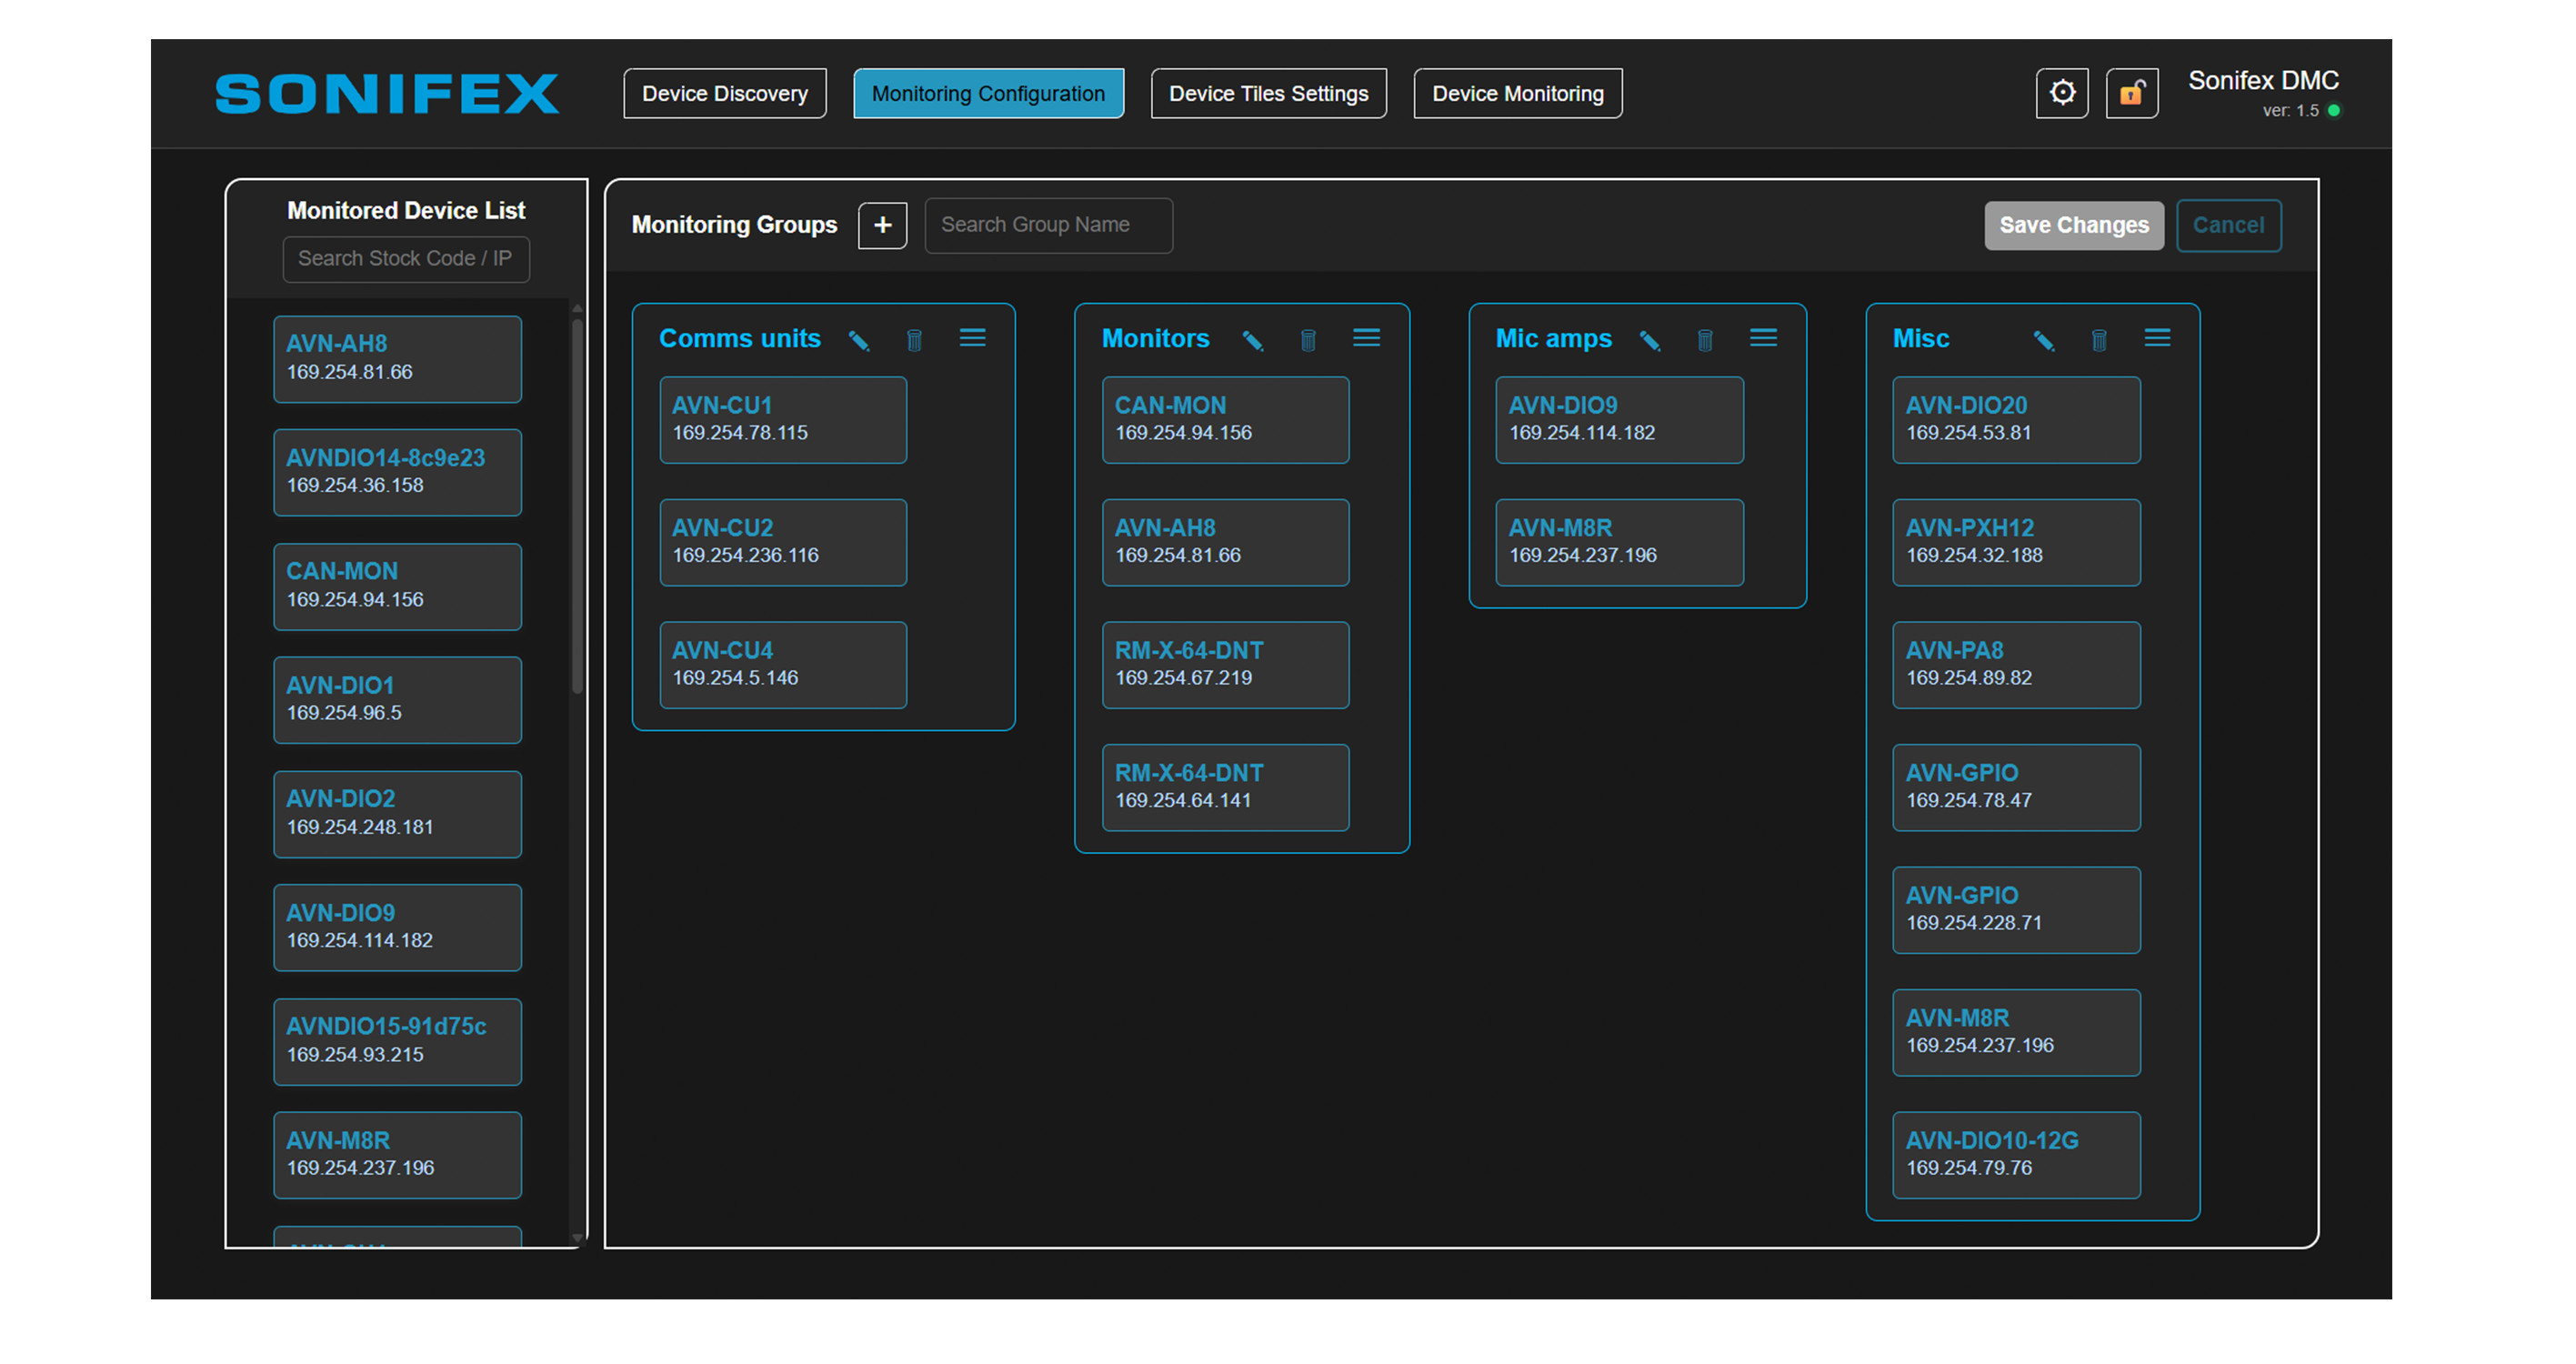Screen dimensions: 2576x1364
Task: Click the Search Group Name field
Action: pyautogui.click(x=1048, y=225)
